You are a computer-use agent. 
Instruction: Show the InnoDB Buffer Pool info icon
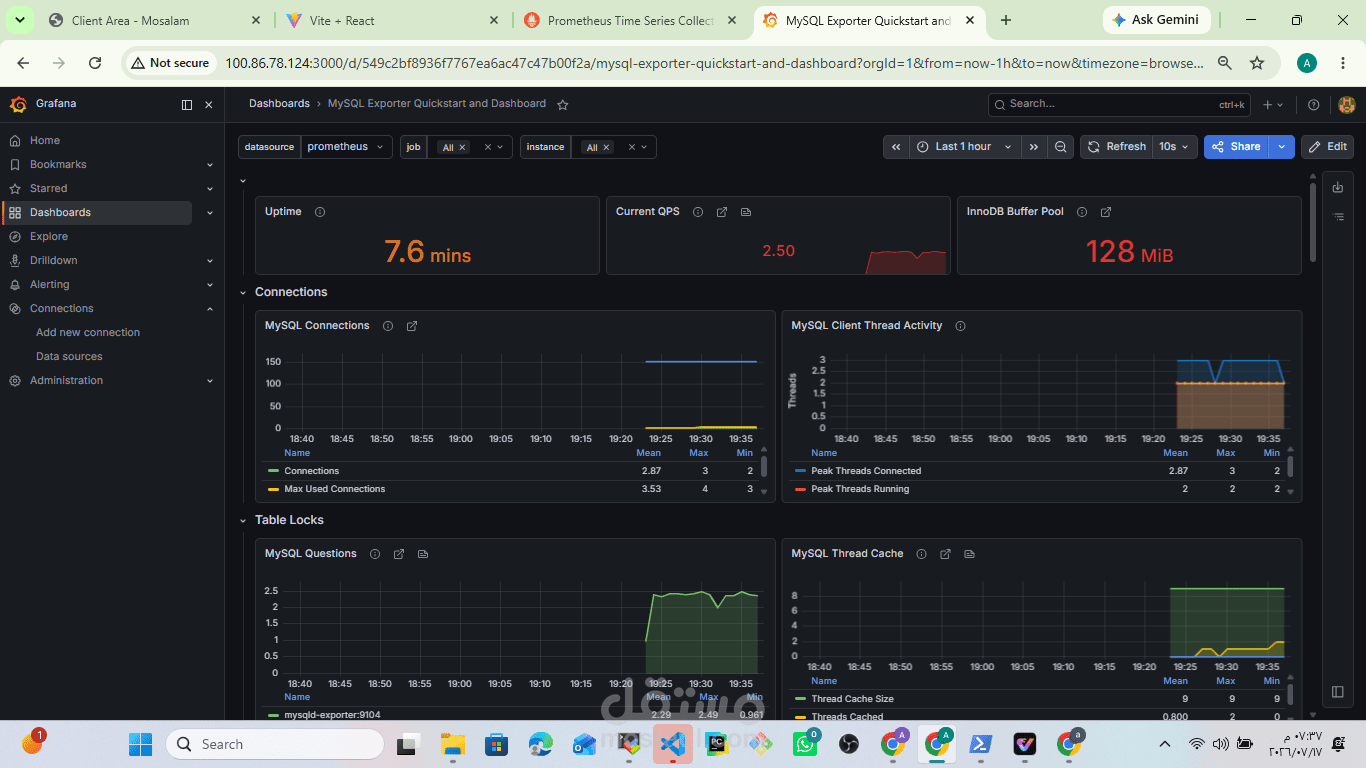1082,212
